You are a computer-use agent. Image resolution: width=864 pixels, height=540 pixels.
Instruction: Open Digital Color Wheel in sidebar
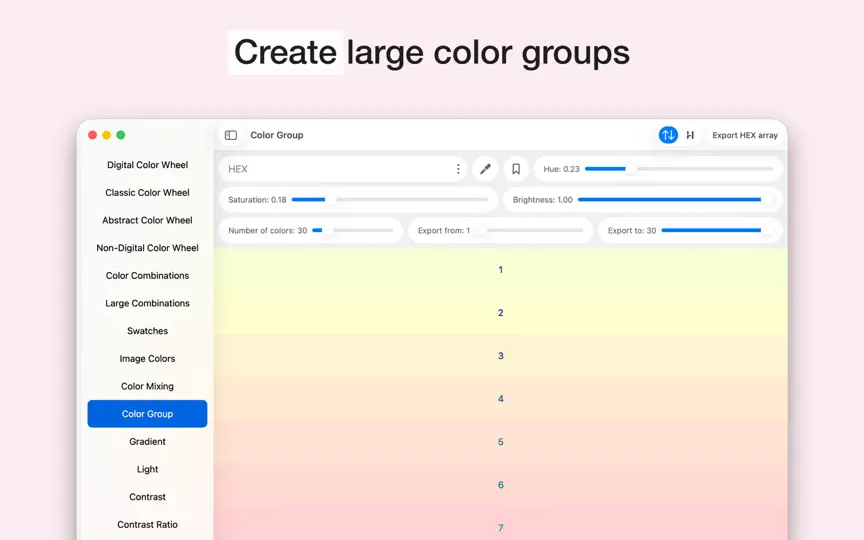(x=147, y=165)
